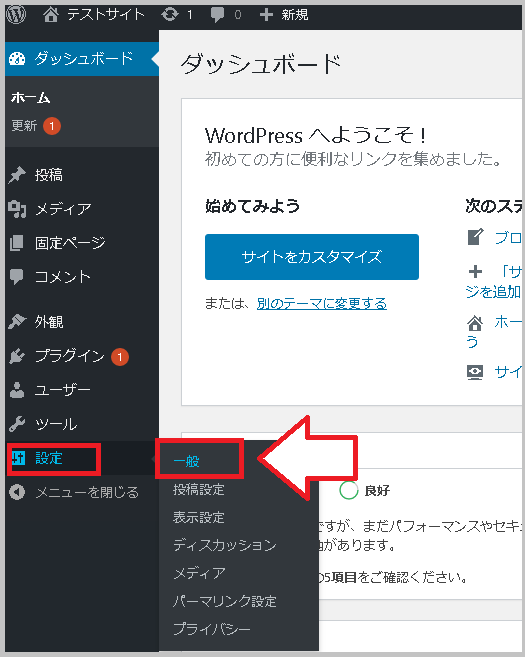The height and width of the screenshot is (657, 525).
Task: Click the 固定ページ pages icon
Action: [17, 243]
